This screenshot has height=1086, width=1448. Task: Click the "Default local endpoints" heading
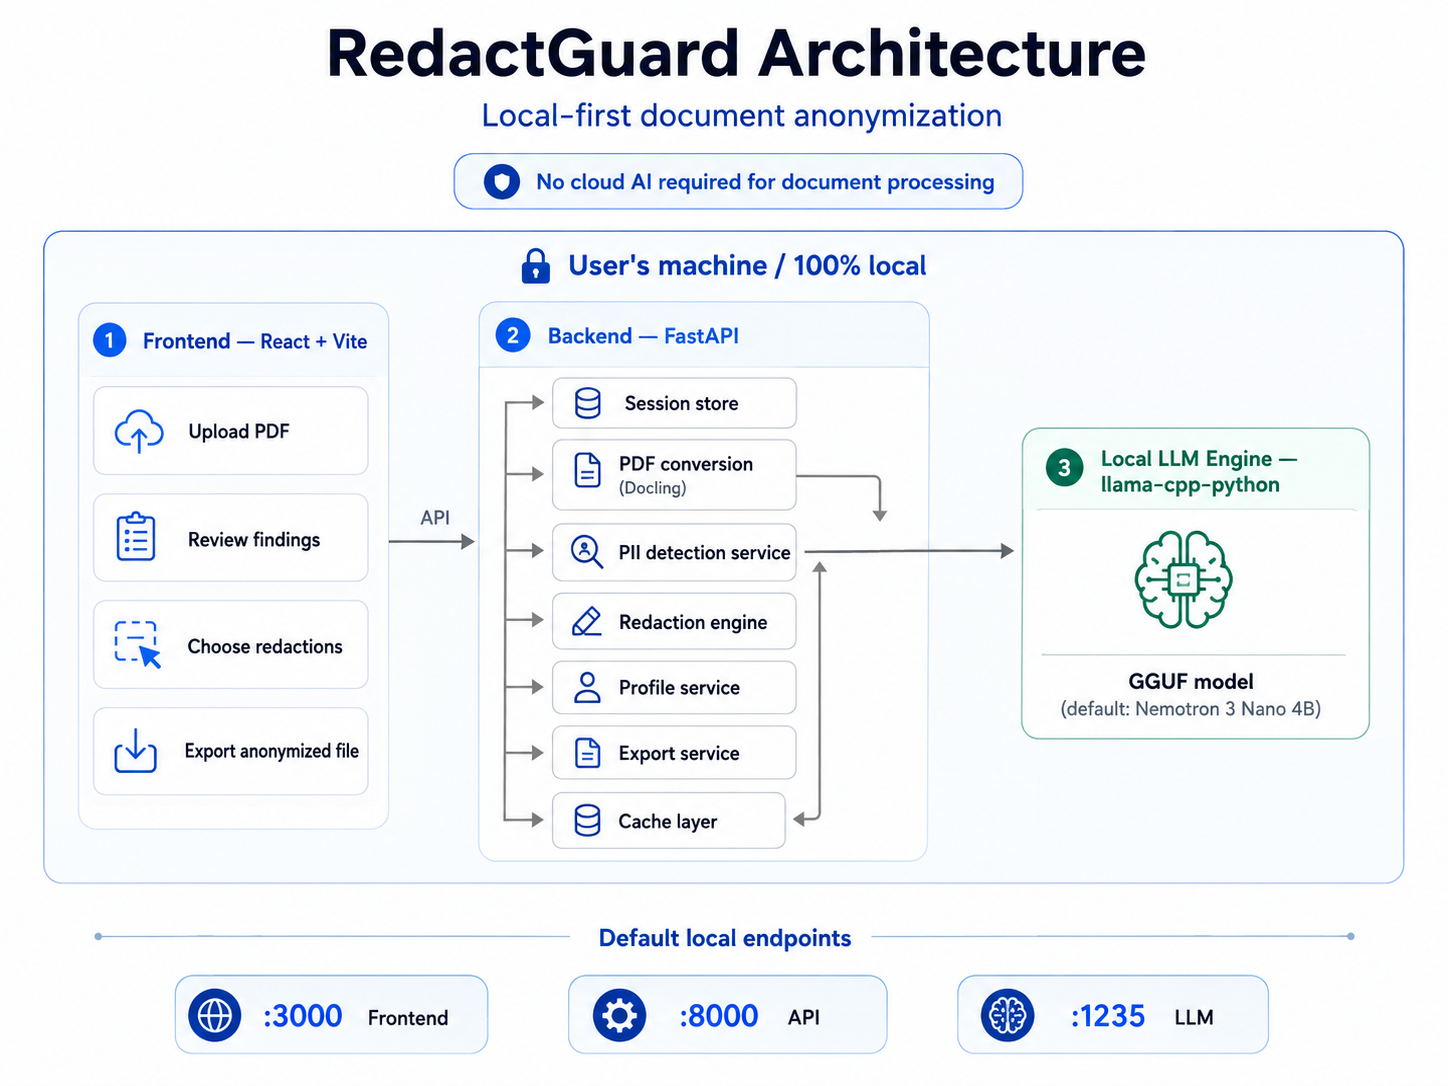(724, 938)
